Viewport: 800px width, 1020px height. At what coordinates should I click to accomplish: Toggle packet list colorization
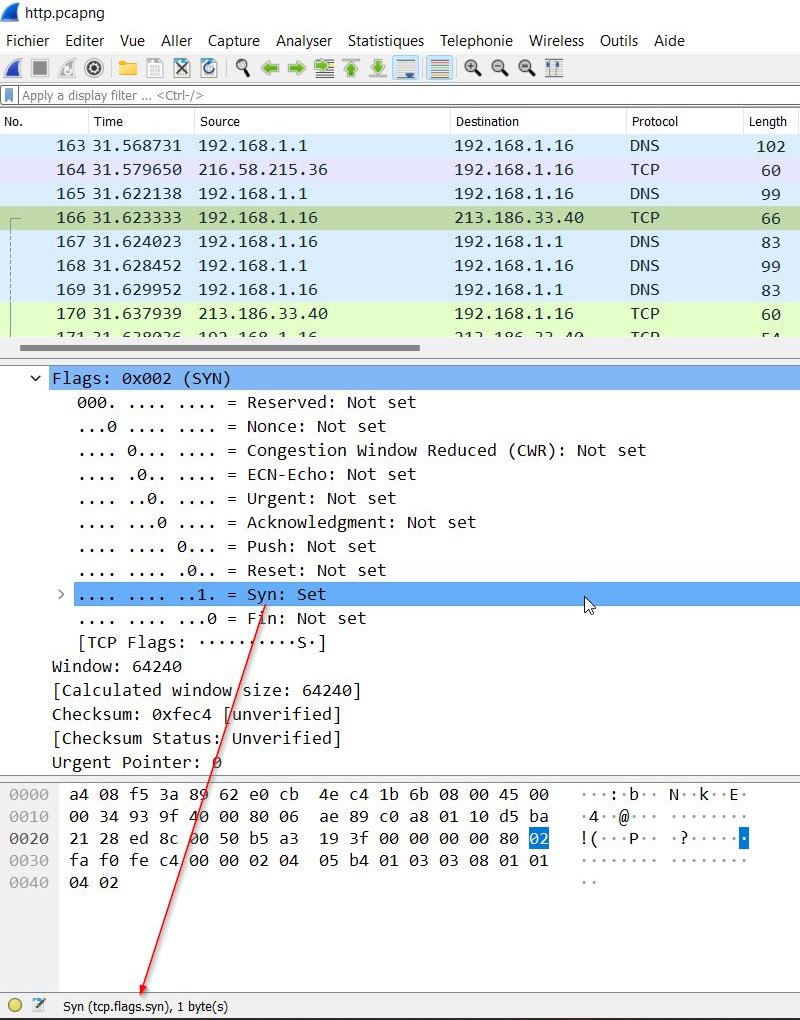coord(440,68)
